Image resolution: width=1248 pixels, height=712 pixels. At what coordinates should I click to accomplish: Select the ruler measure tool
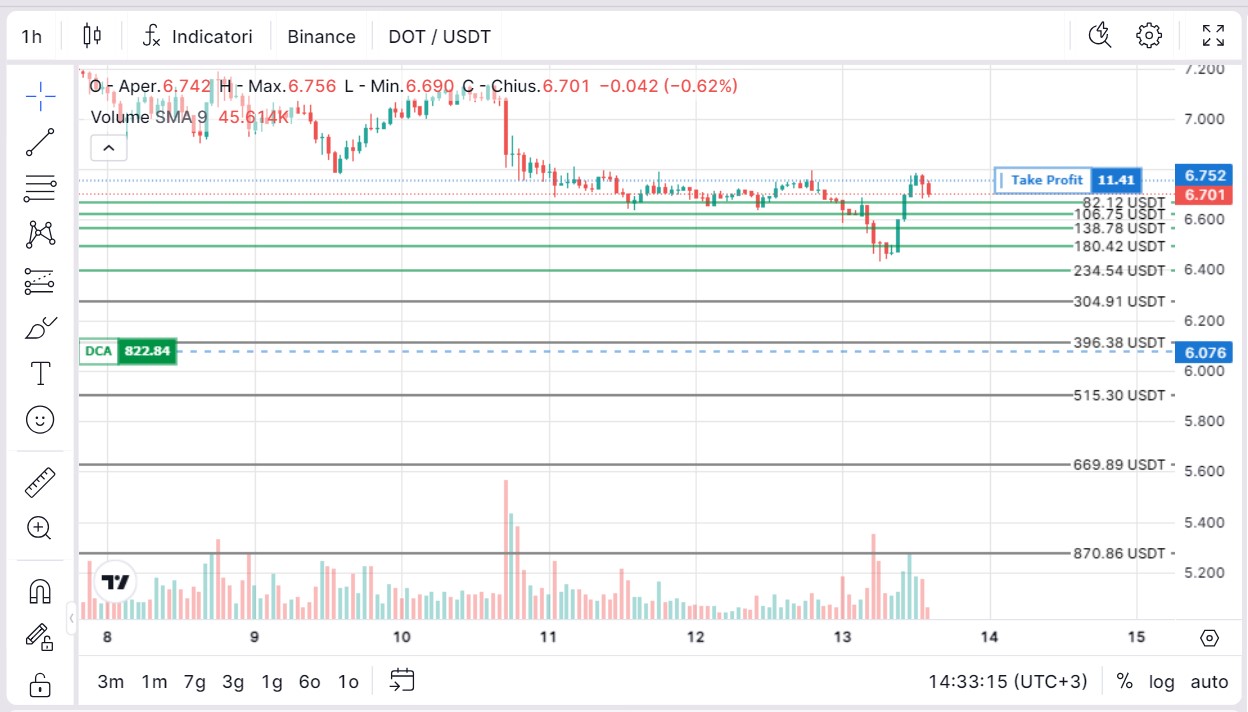click(x=40, y=483)
